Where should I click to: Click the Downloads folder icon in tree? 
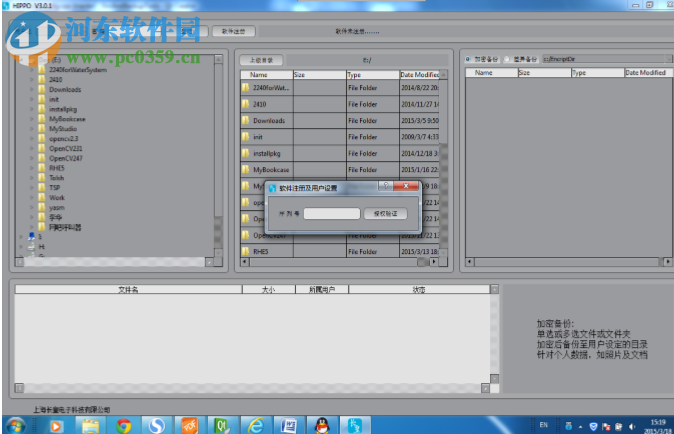point(42,89)
